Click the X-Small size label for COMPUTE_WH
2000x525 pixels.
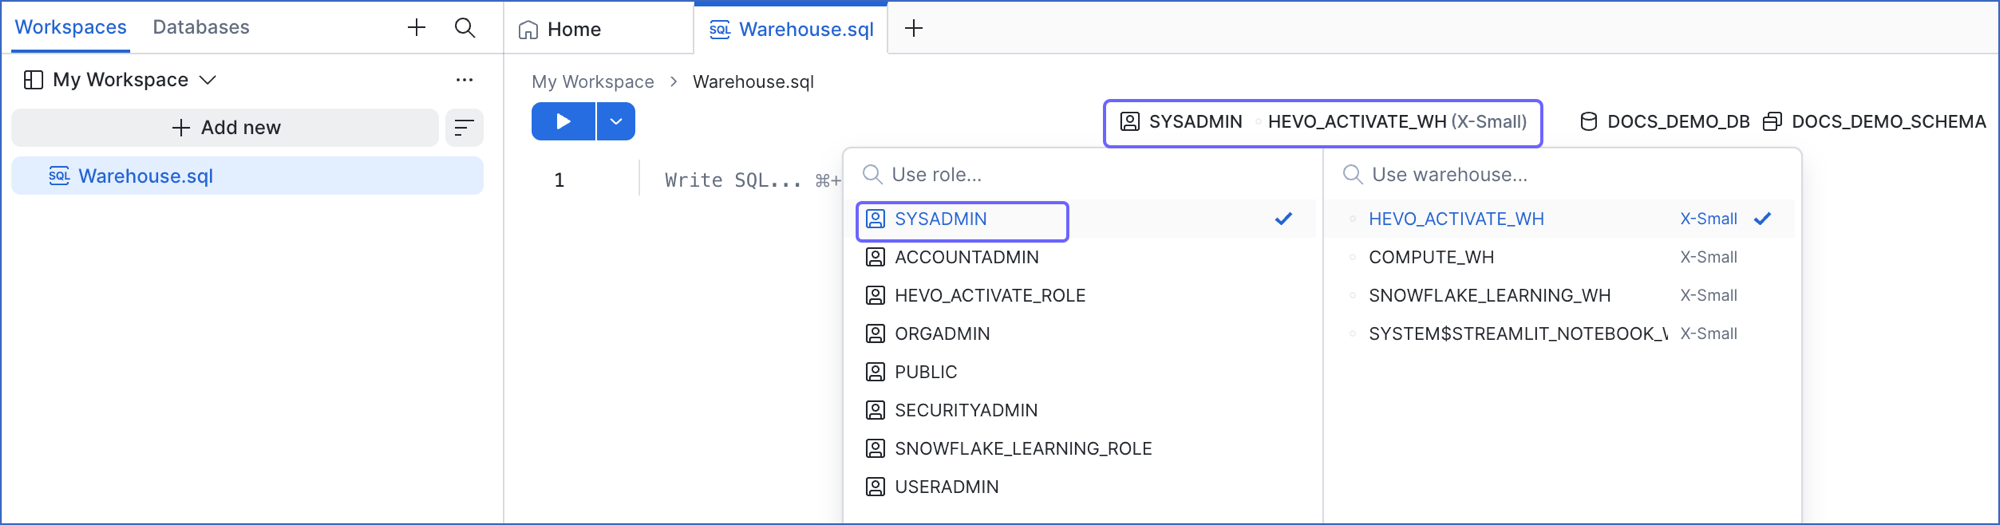[x=1708, y=257]
